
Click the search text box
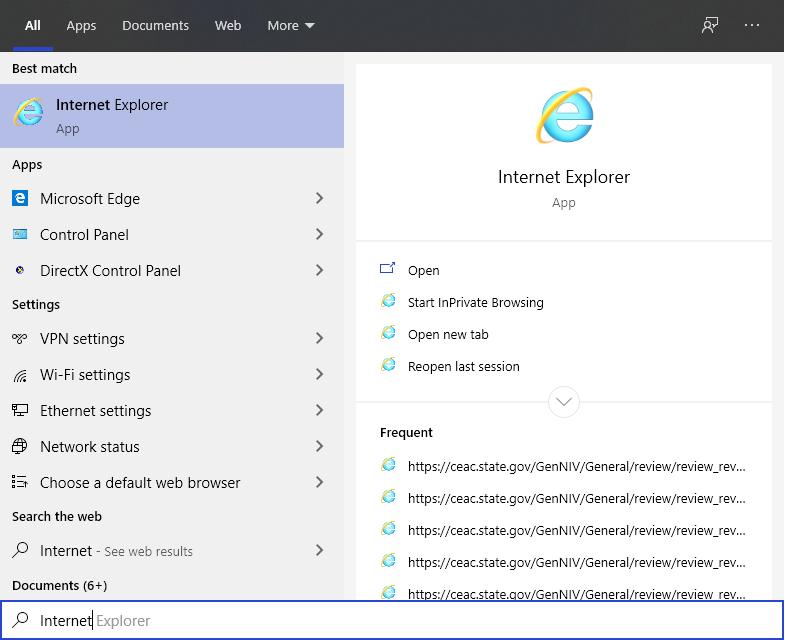click(400, 621)
